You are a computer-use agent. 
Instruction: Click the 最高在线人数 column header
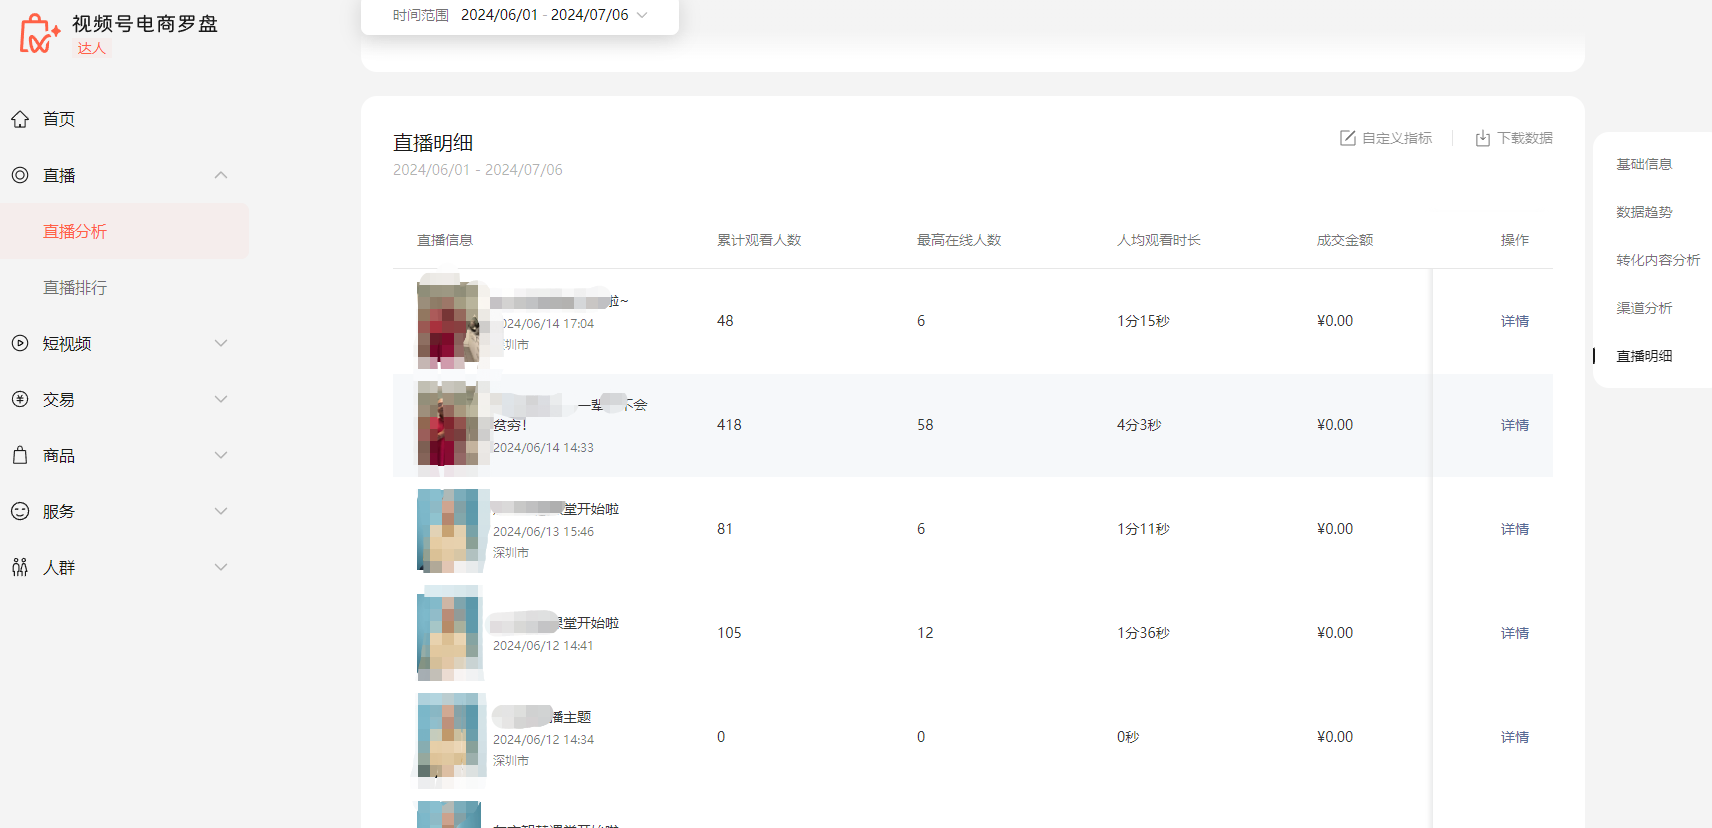point(959,240)
